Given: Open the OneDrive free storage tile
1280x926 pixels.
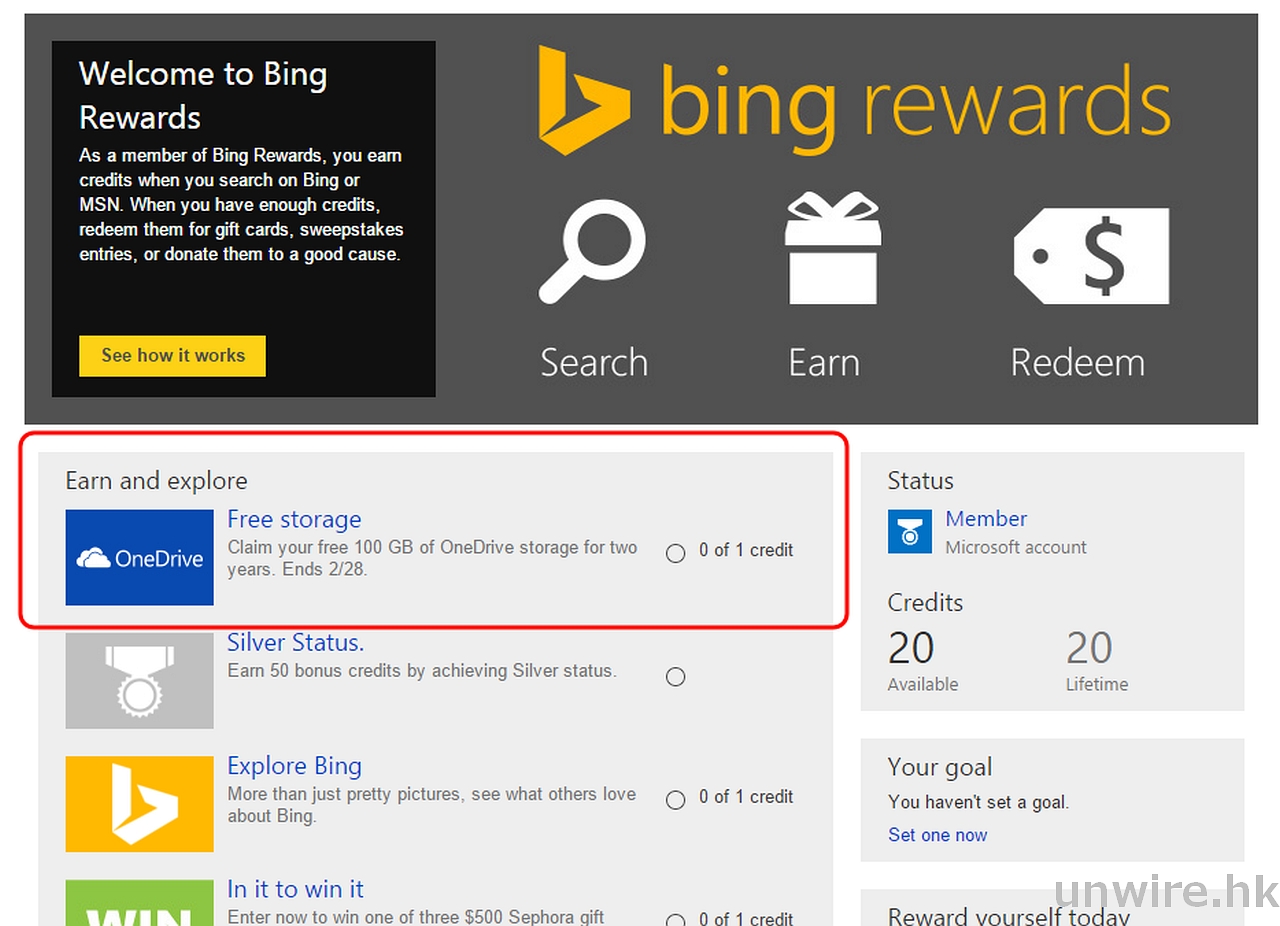Looking at the screenshot, I should pyautogui.click(x=139, y=557).
